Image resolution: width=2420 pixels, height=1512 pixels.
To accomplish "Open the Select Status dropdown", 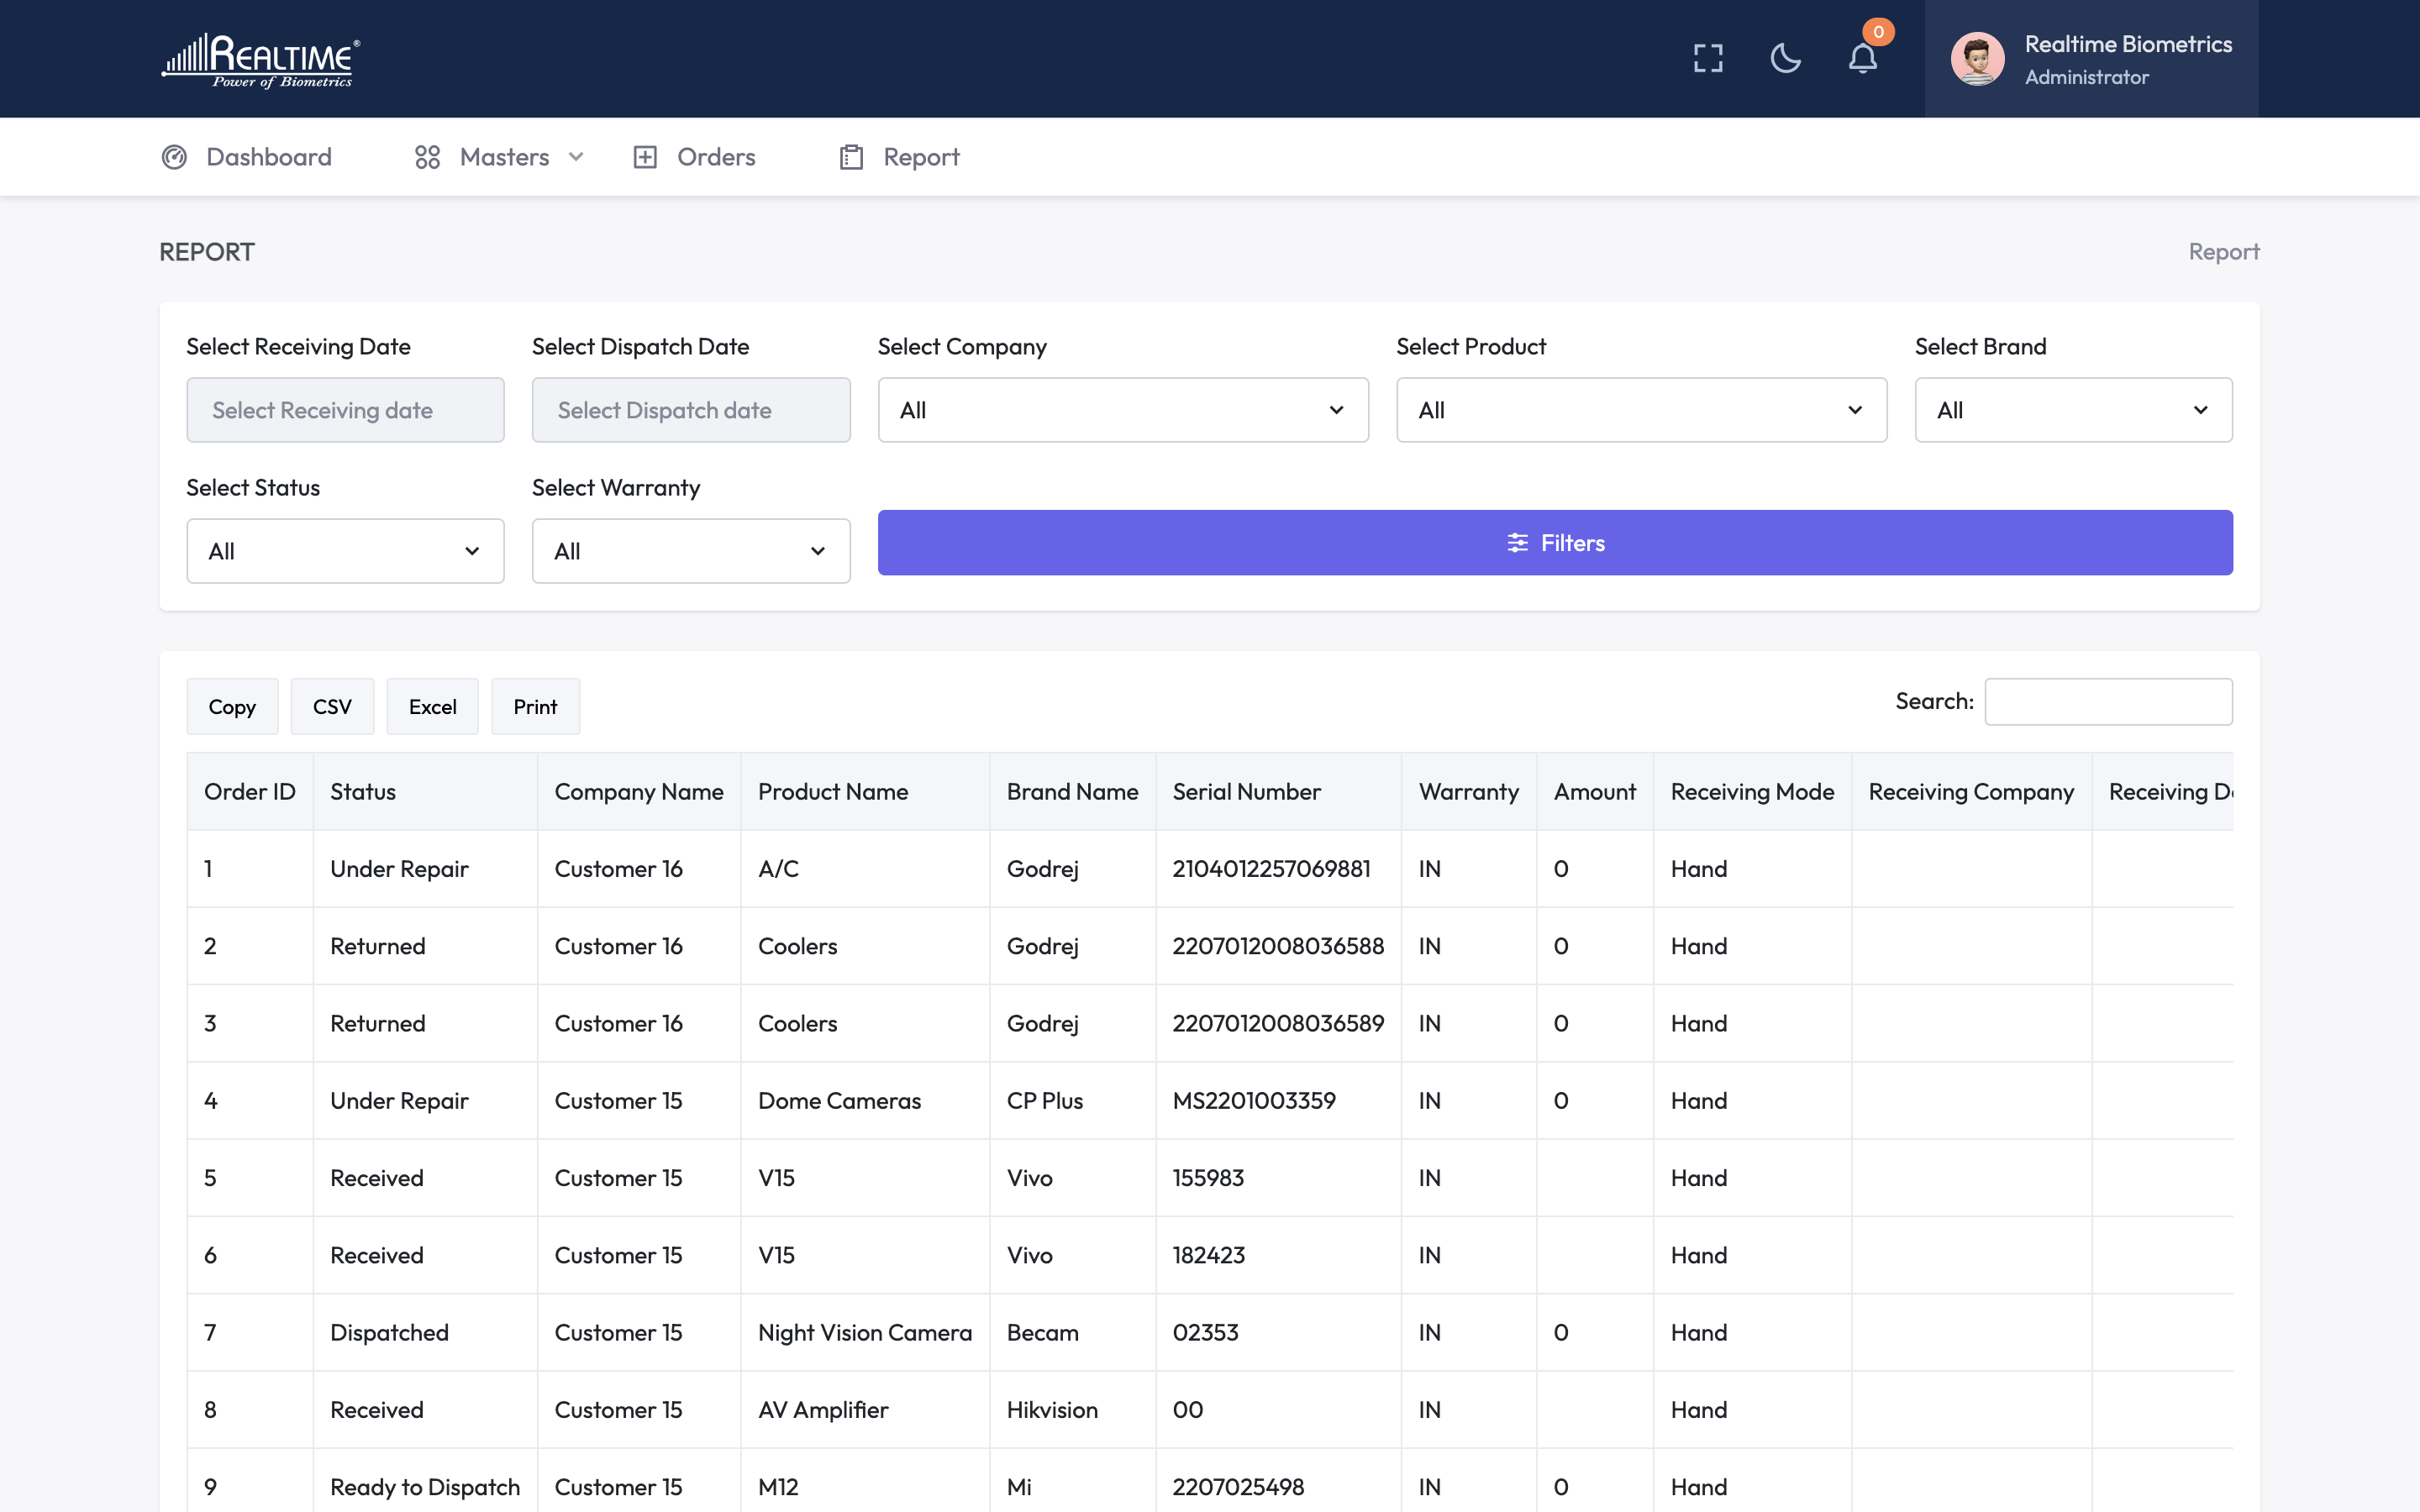I will [345, 551].
